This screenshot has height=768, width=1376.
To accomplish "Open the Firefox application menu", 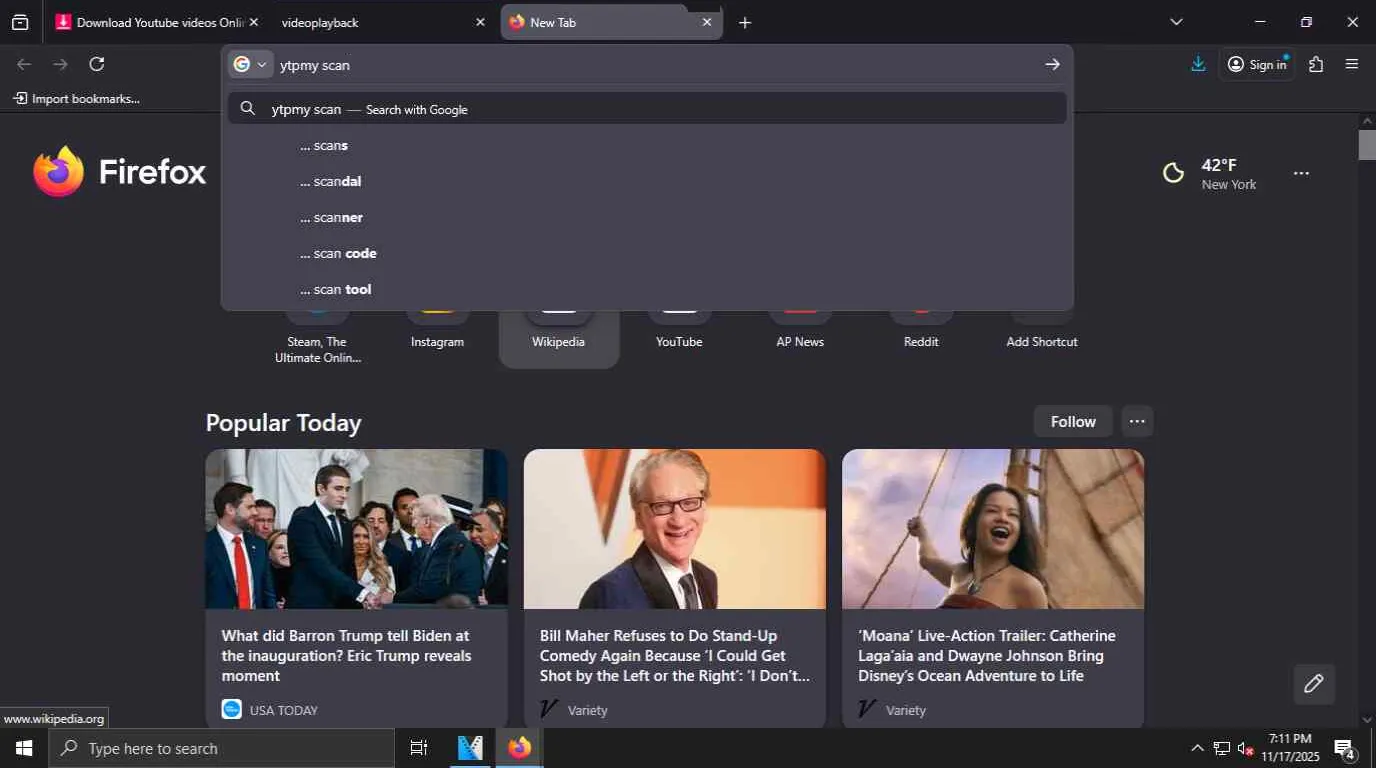I will pos(1352,64).
